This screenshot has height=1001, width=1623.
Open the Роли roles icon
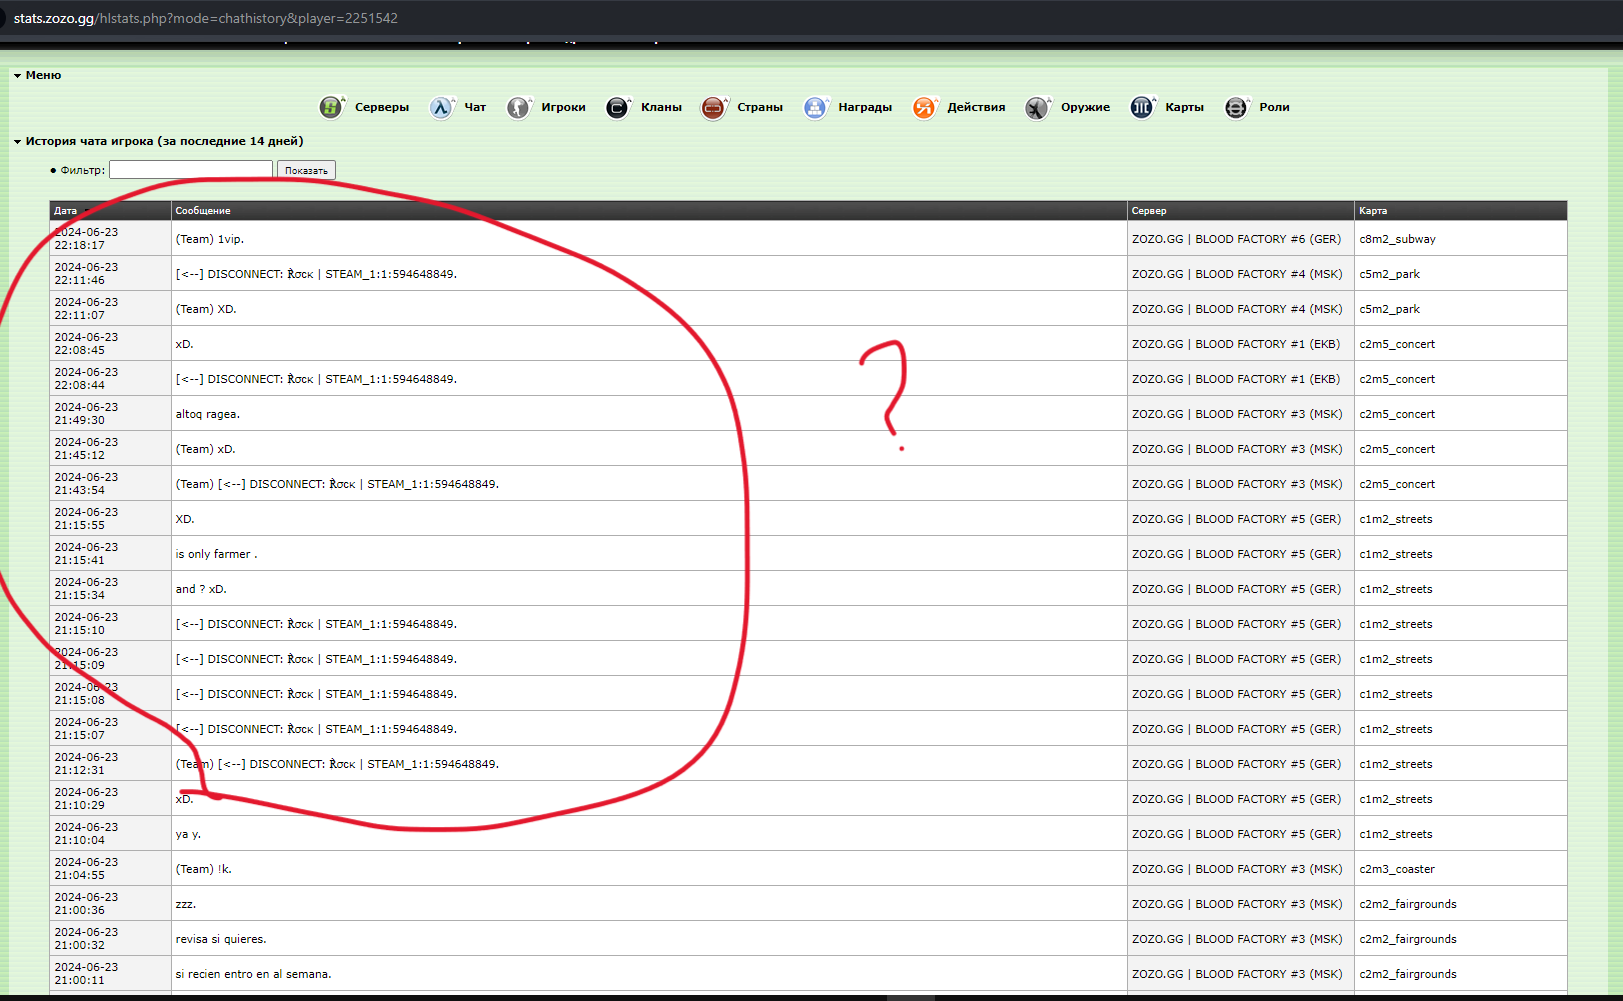click(x=1236, y=107)
